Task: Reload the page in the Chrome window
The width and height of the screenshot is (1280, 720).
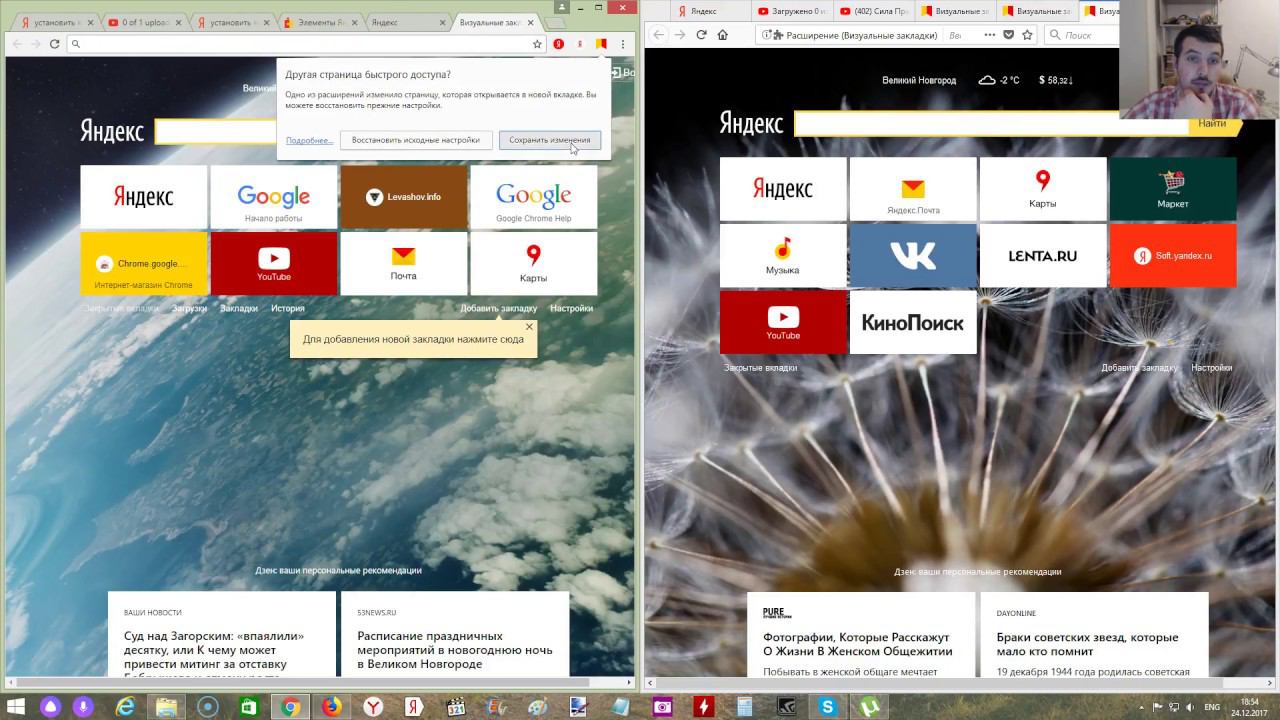Action: (x=54, y=44)
